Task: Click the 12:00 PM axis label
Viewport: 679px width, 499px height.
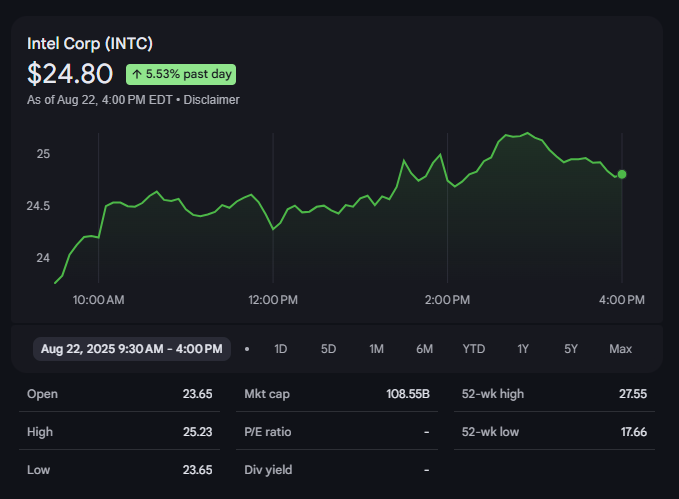Action: coord(273,300)
